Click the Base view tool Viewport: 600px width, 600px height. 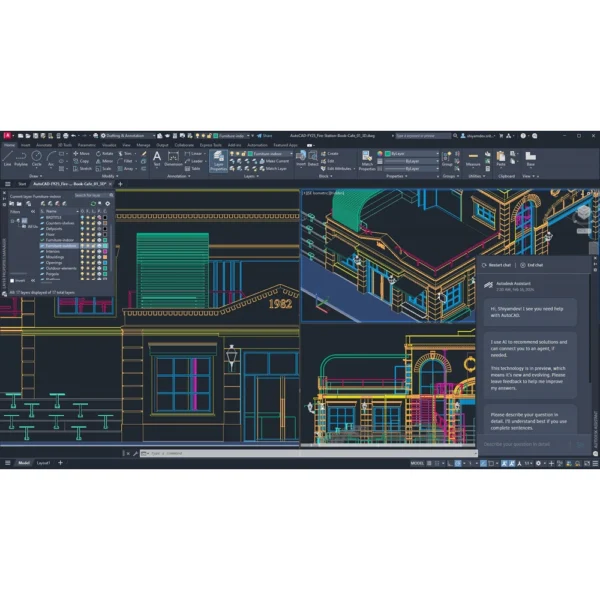tap(530, 158)
